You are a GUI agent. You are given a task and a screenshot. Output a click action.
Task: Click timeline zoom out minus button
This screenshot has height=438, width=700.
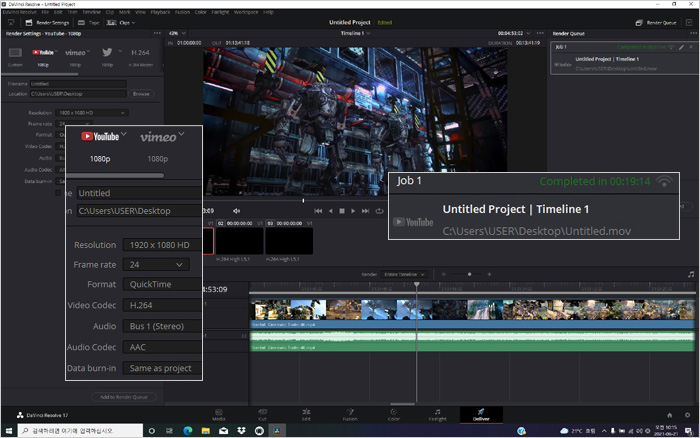tap(443, 274)
